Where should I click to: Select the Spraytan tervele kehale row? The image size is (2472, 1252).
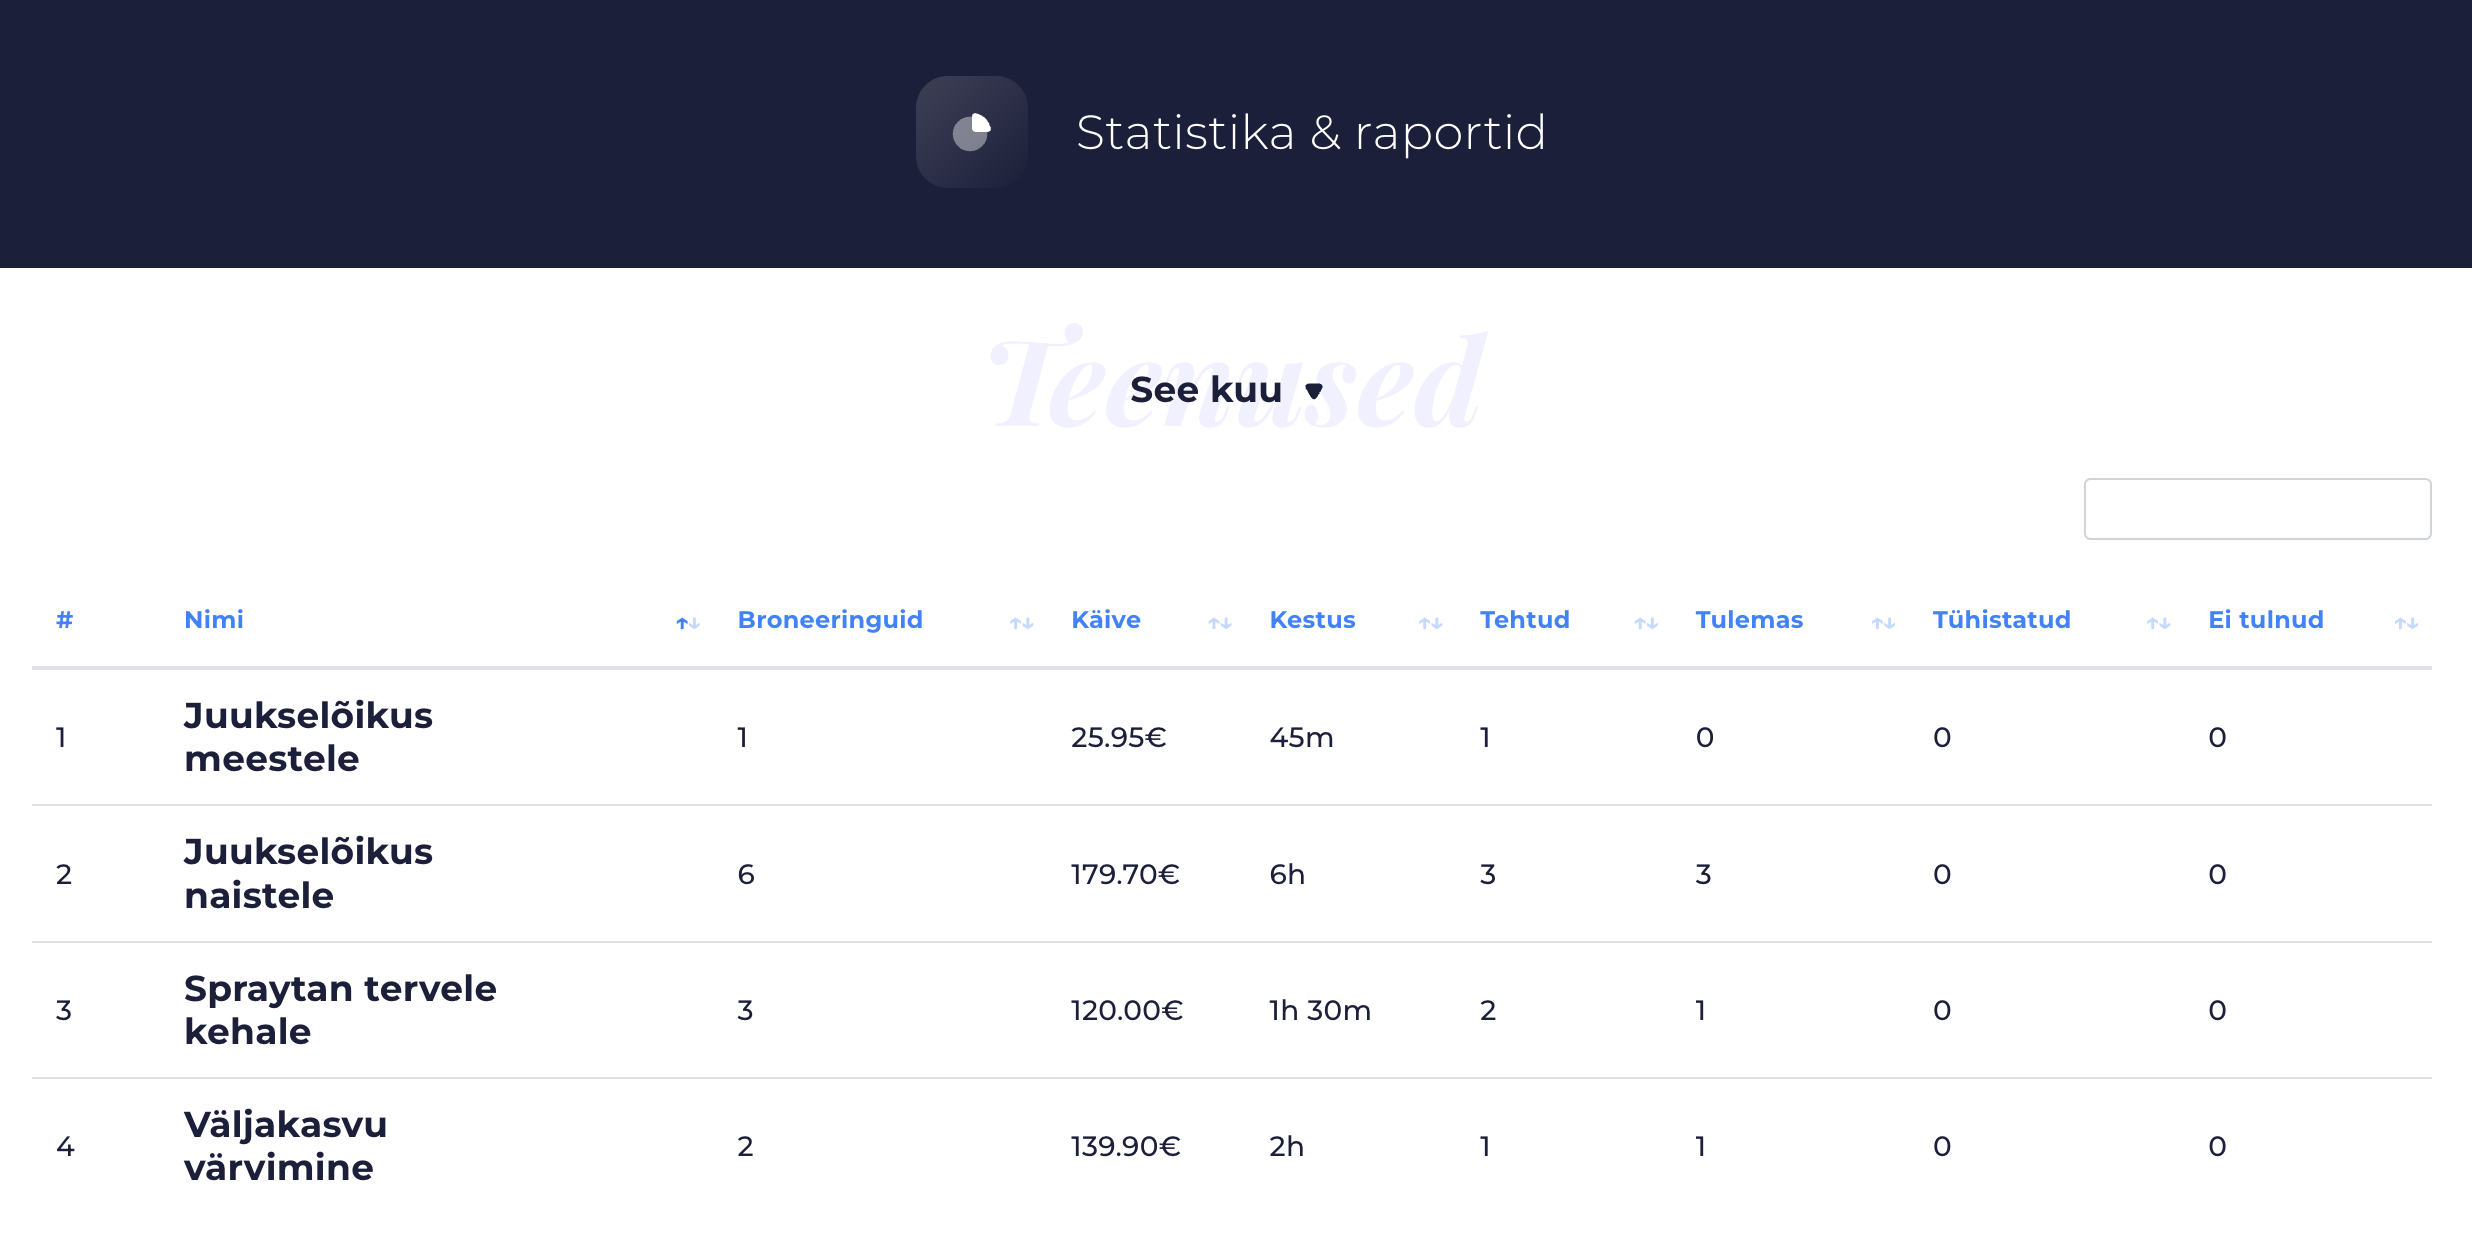340,1010
